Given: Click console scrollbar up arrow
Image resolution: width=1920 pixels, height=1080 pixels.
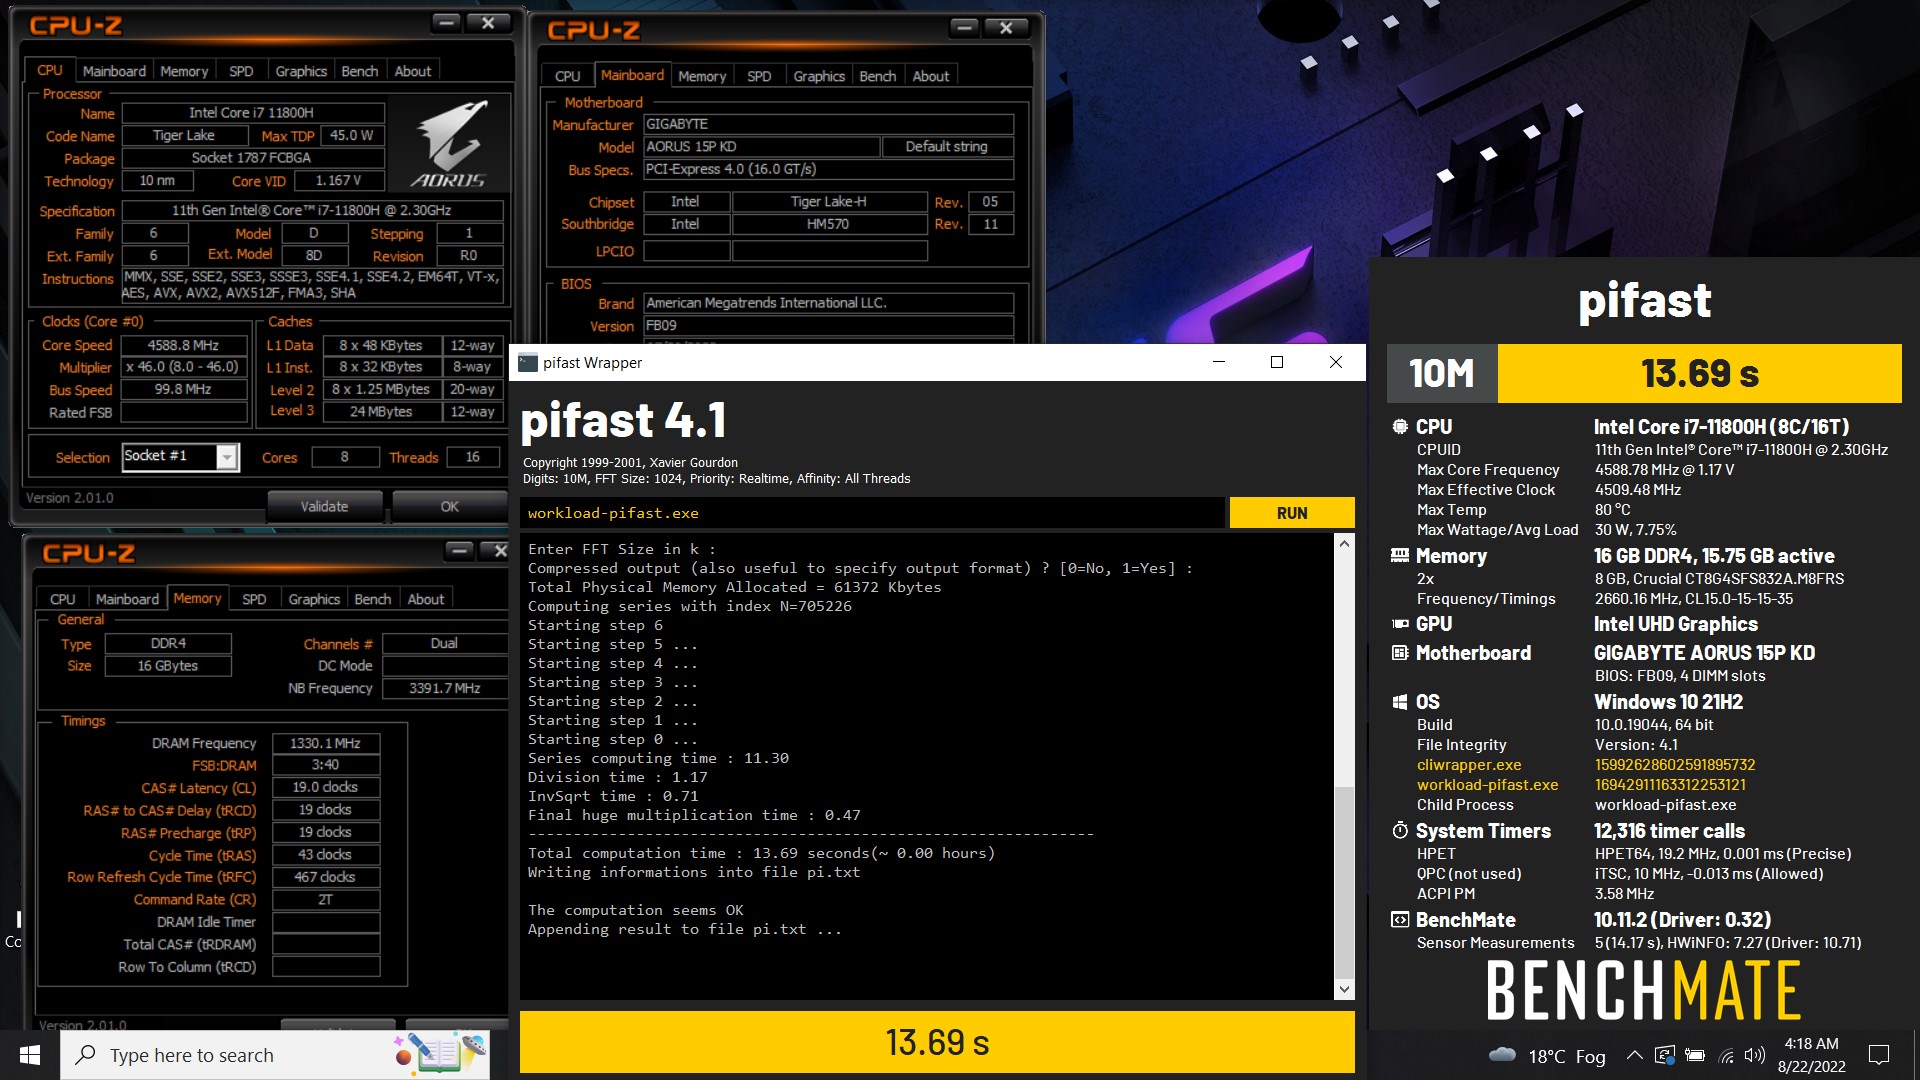Looking at the screenshot, I should click(1344, 543).
